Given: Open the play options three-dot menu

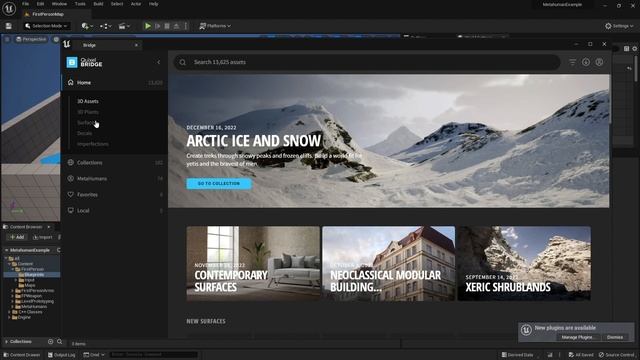Looking at the screenshot, I should pyautogui.click(x=186, y=26).
